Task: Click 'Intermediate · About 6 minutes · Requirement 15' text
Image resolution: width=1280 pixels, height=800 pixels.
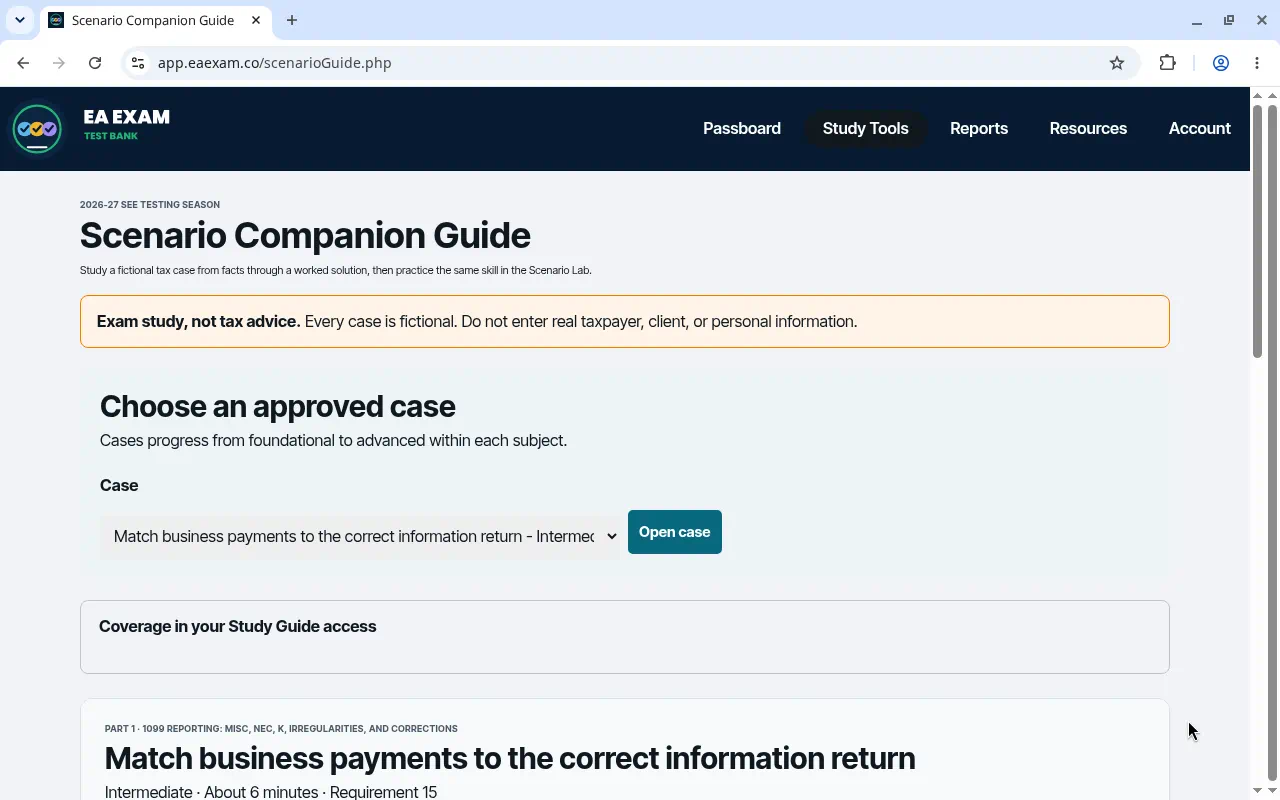Action: click(x=271, y=792)
